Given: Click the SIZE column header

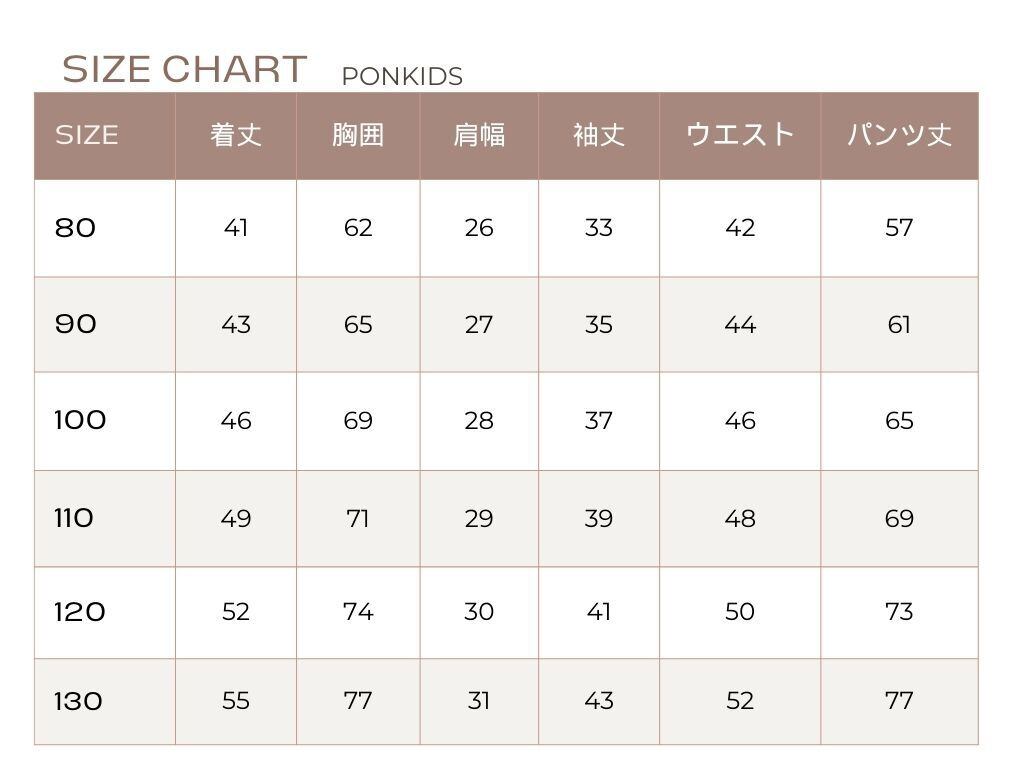Looking at the screenshot, I should click(86, 135).
